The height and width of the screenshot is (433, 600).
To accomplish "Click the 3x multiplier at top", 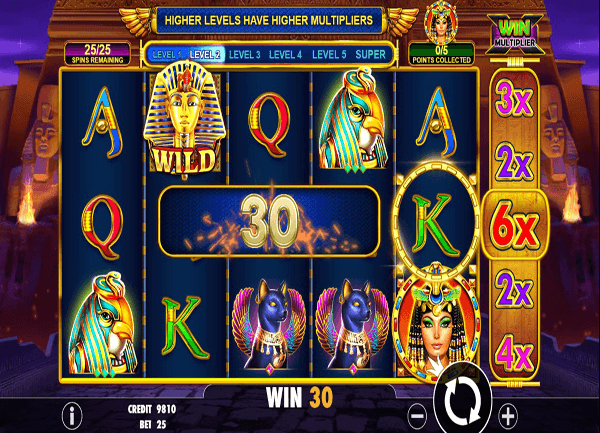I will pyautogui.click(x=514, y=99).
